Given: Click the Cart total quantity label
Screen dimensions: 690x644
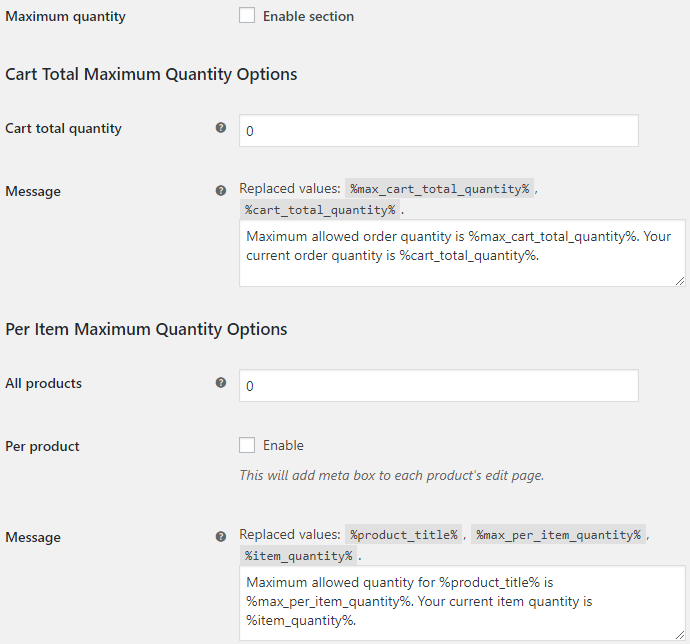Looking at the screenshot, I should (63, 129).
